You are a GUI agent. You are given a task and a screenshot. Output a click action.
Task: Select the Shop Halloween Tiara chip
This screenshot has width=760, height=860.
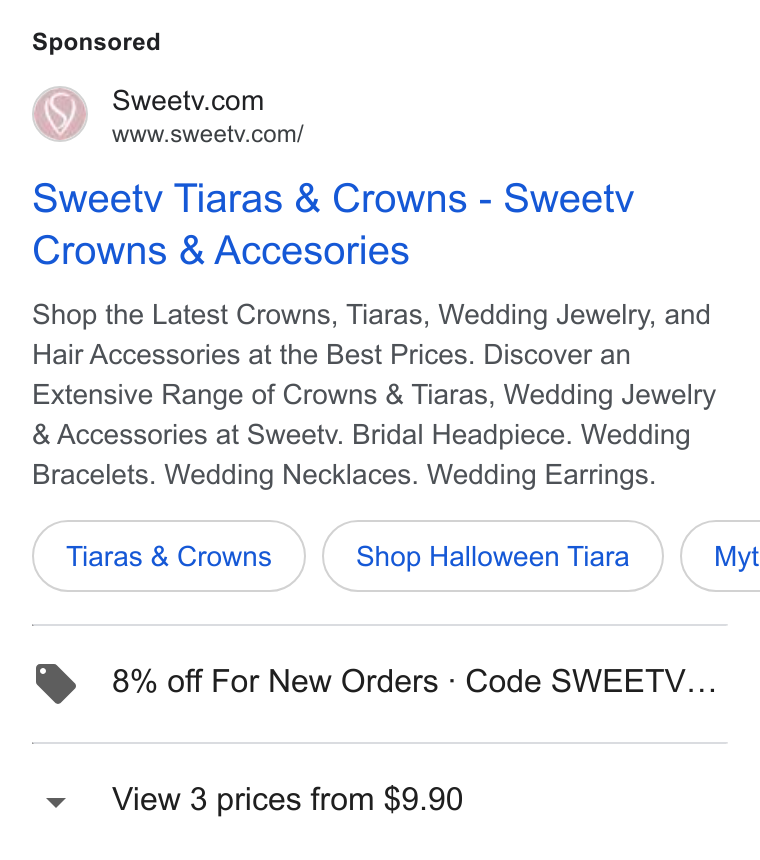pyautogui.click(x=492, y=556)
